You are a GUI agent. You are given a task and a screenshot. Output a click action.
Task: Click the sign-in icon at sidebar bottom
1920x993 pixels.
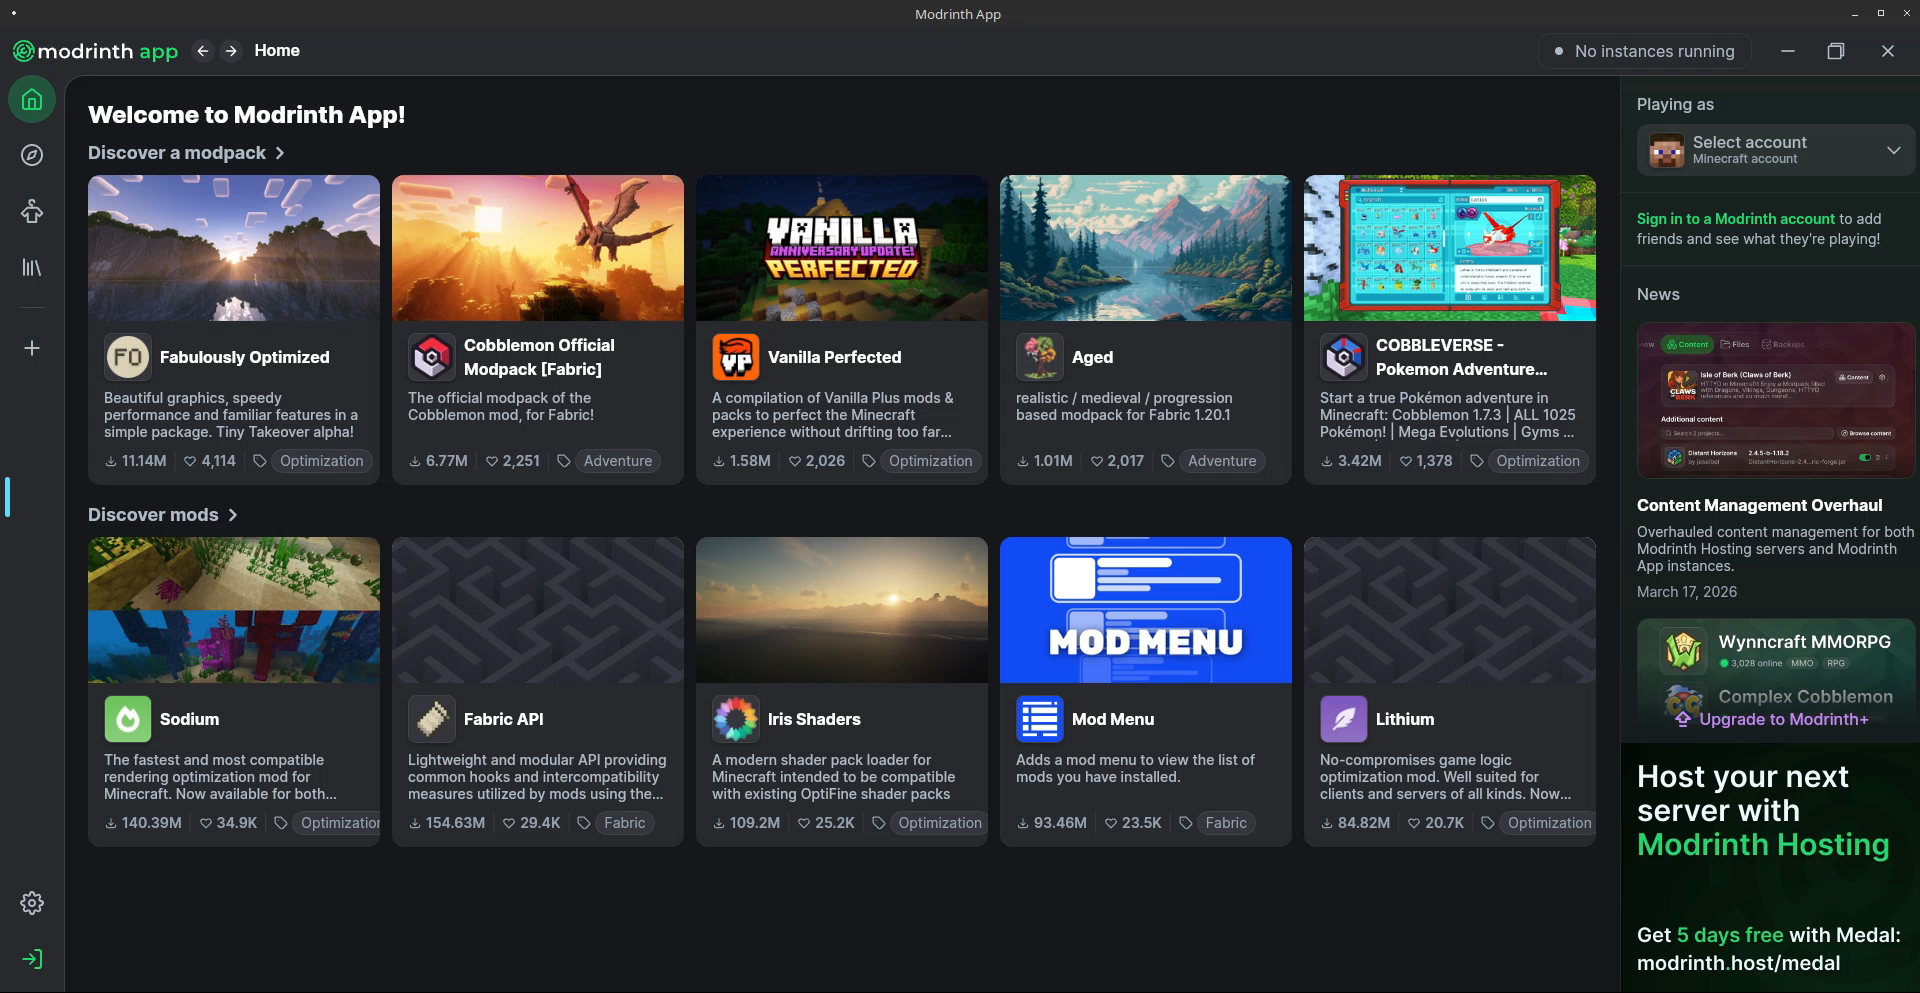32,959
